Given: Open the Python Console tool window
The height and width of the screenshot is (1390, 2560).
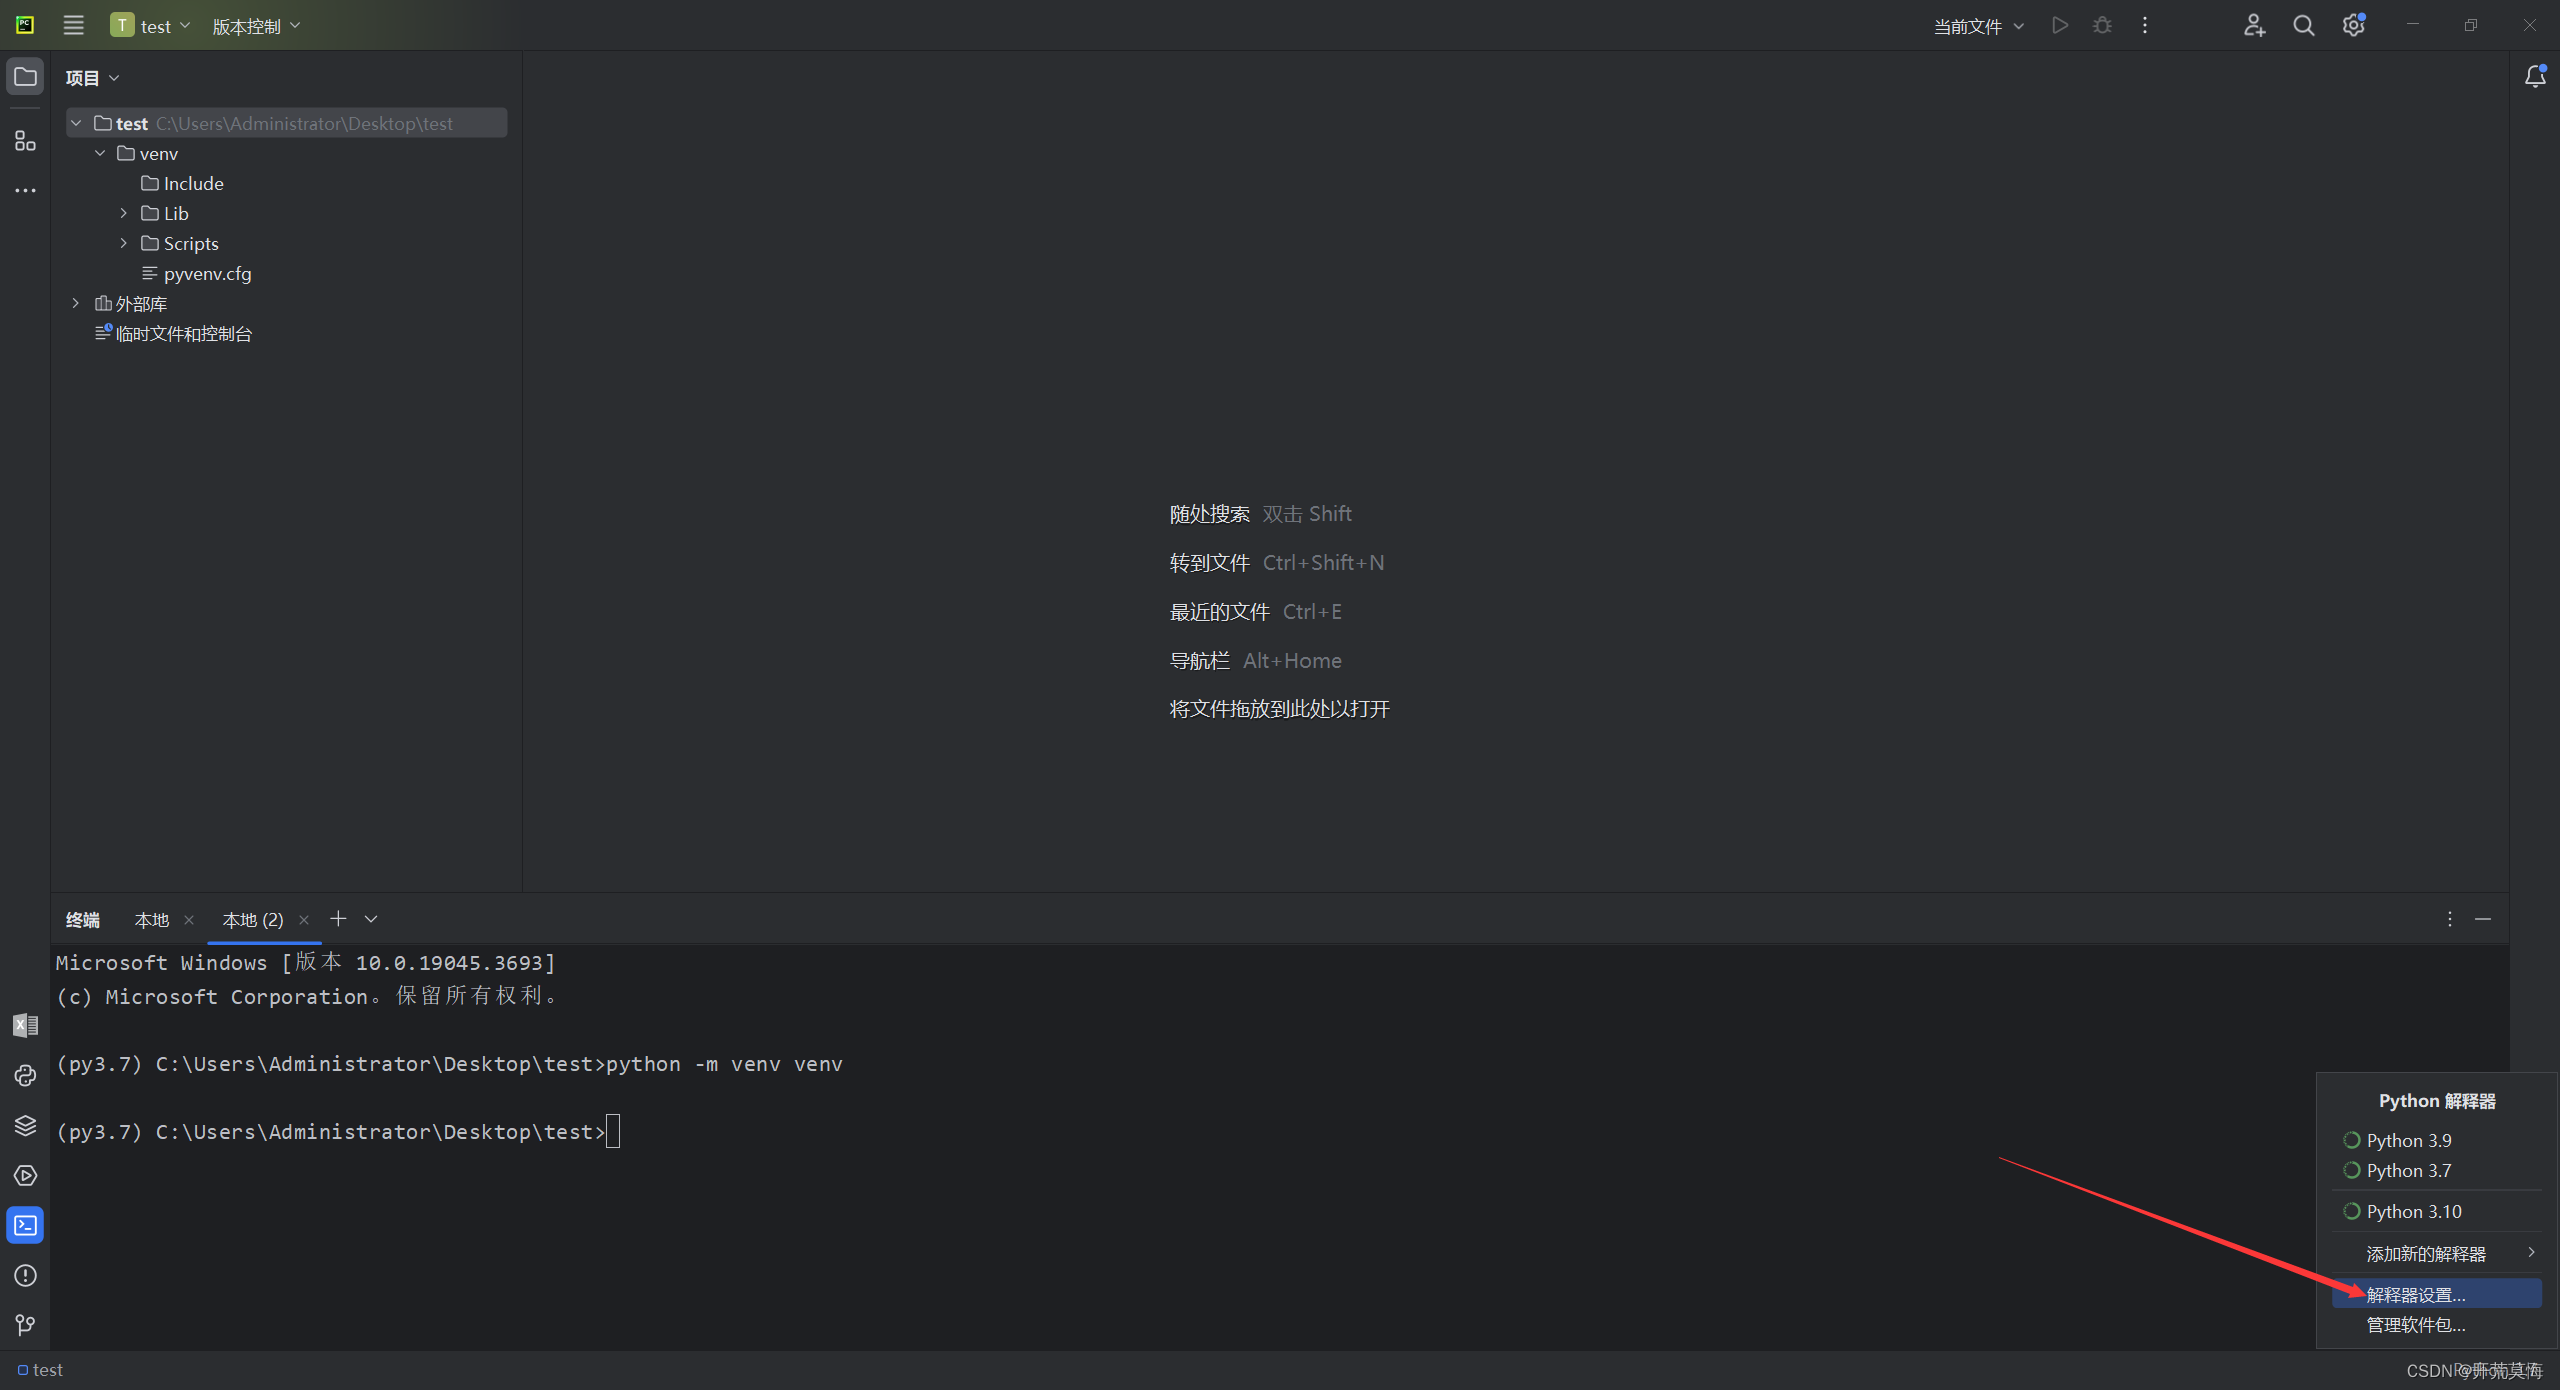Looking at the screenshot, I should point(25,1075).
